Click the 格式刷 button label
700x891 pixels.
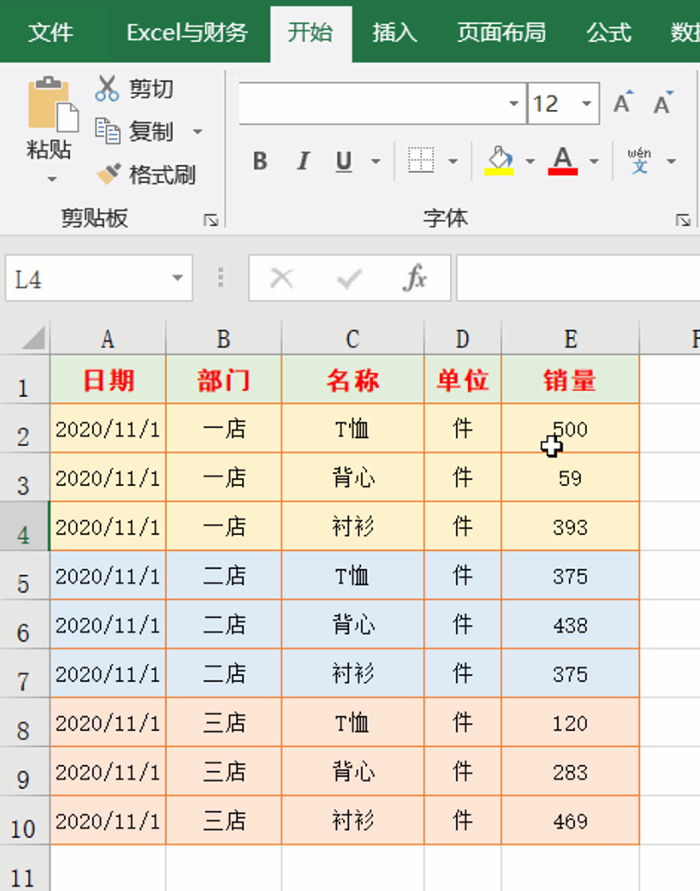coord(162,174)
